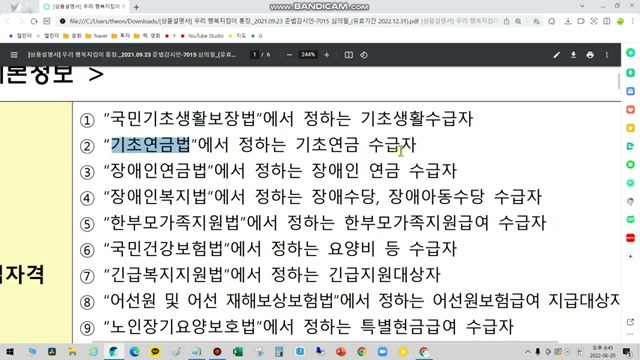Click text 국민기초생활보장법 in line ①

183,119
